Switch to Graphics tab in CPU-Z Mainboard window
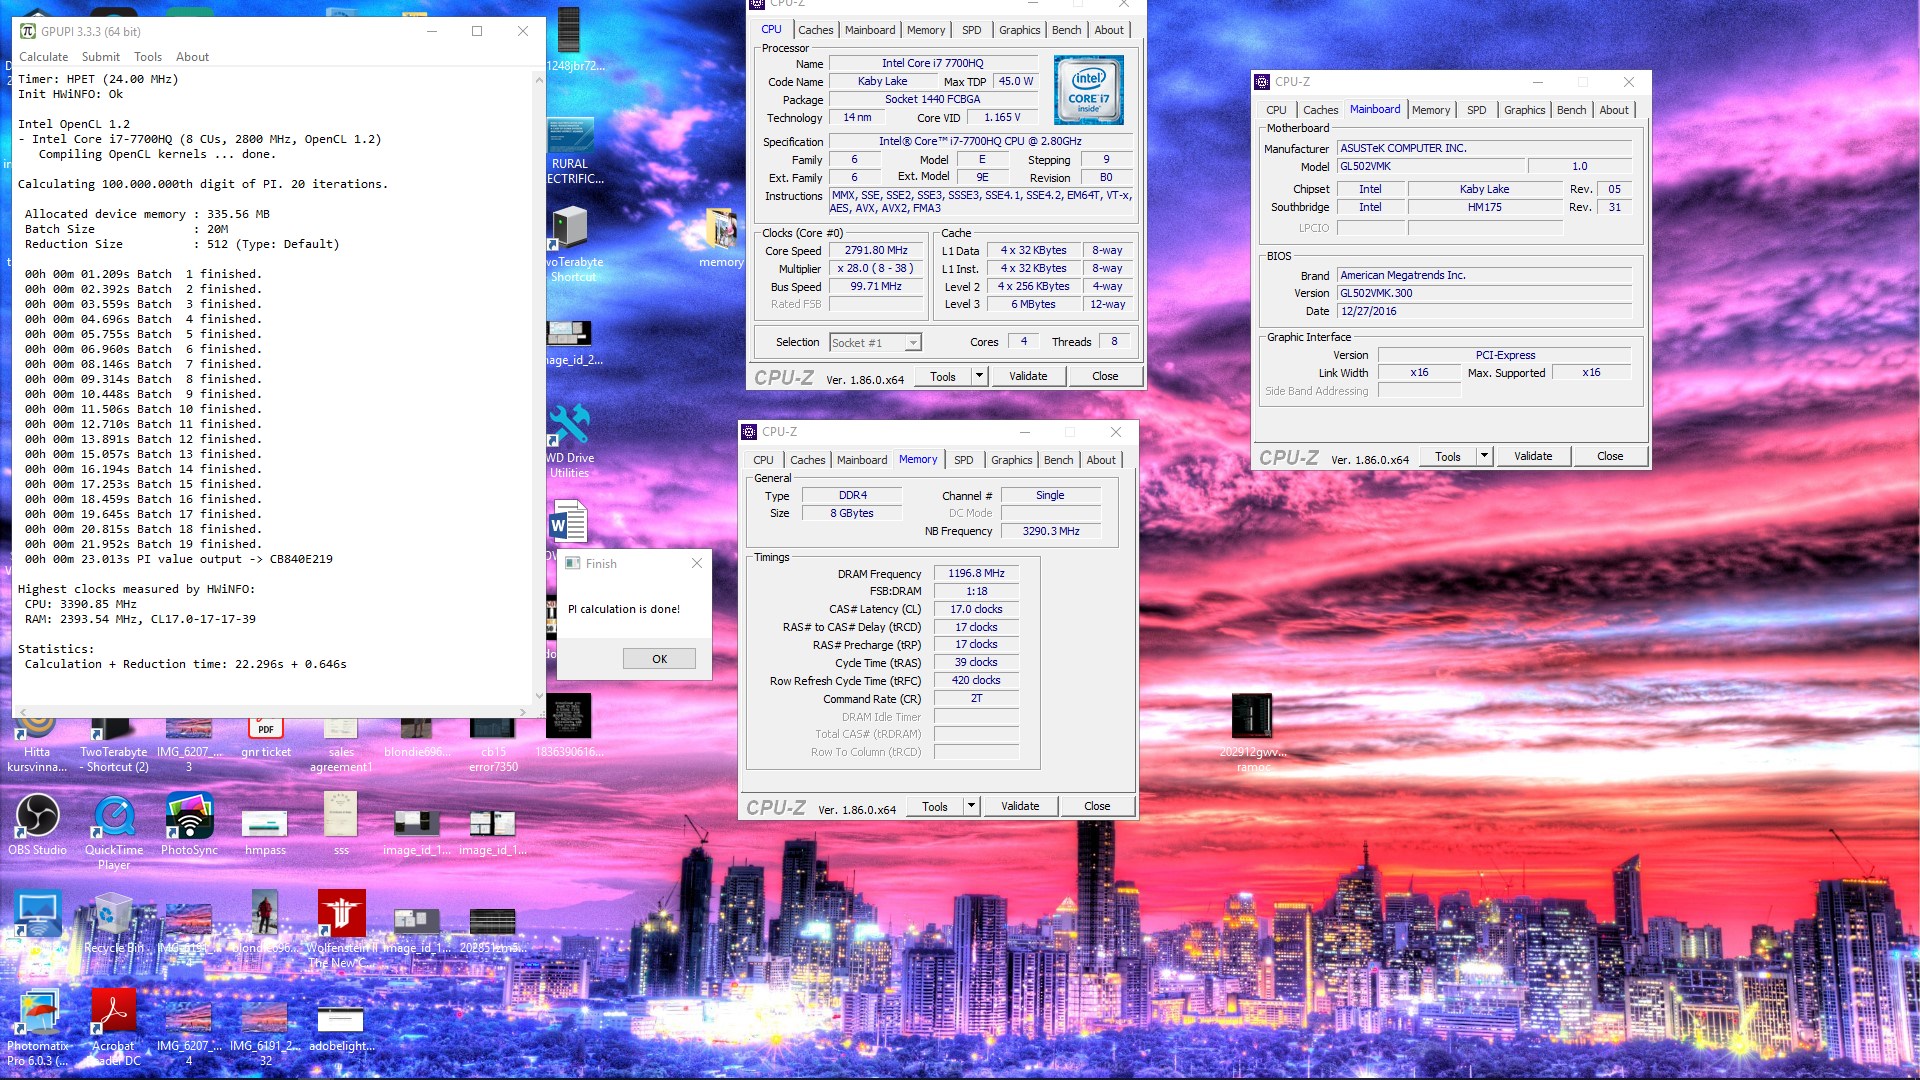 tap(1525, 110)
